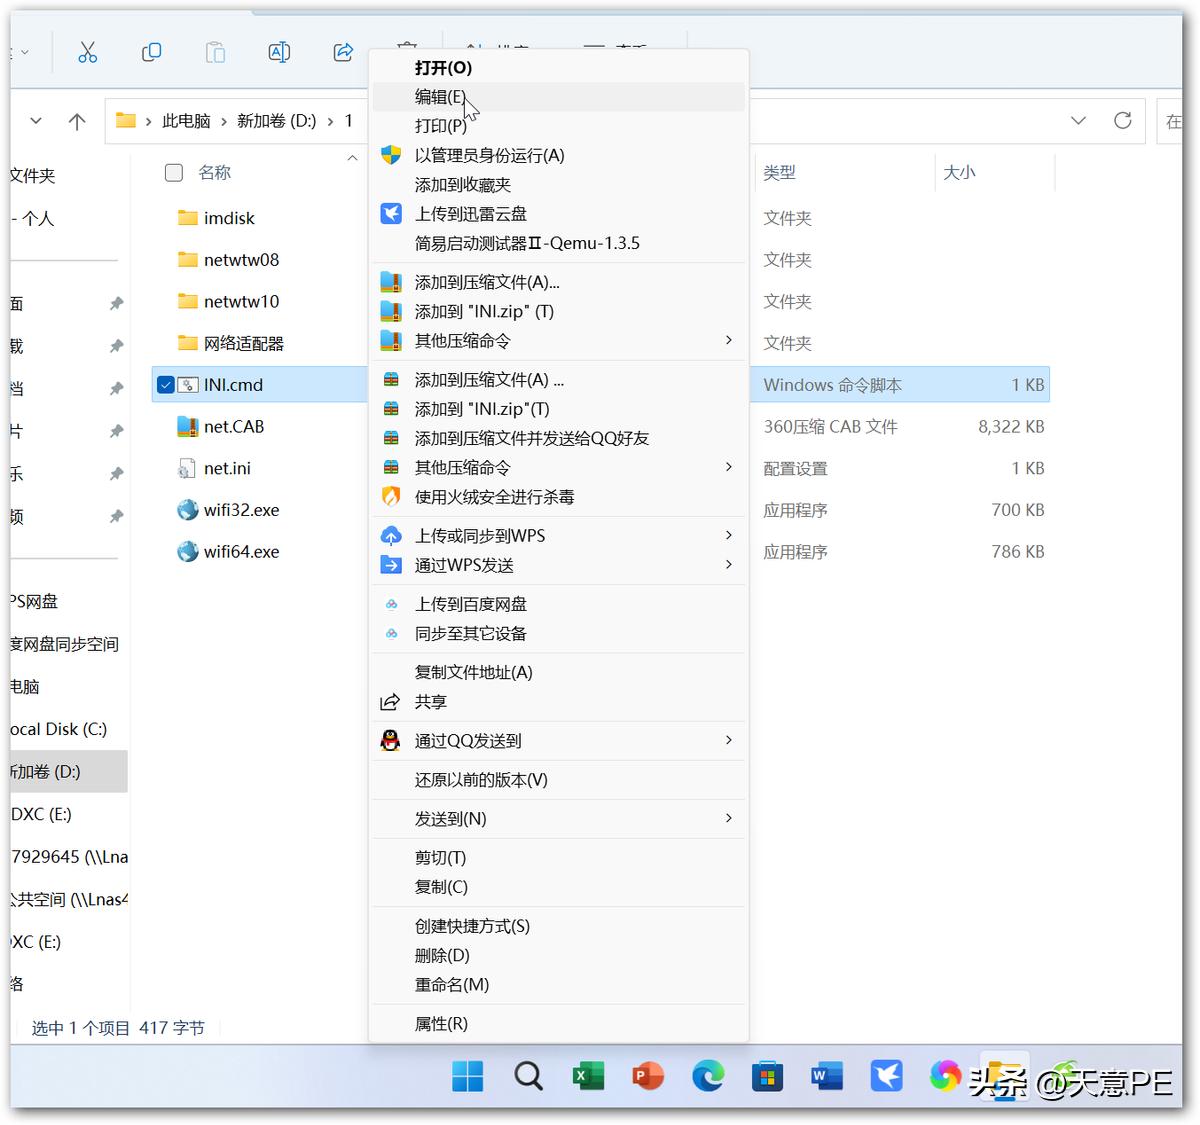
Task: Click the QQ penguin icon in context menu
Action: tap(390, 740)
